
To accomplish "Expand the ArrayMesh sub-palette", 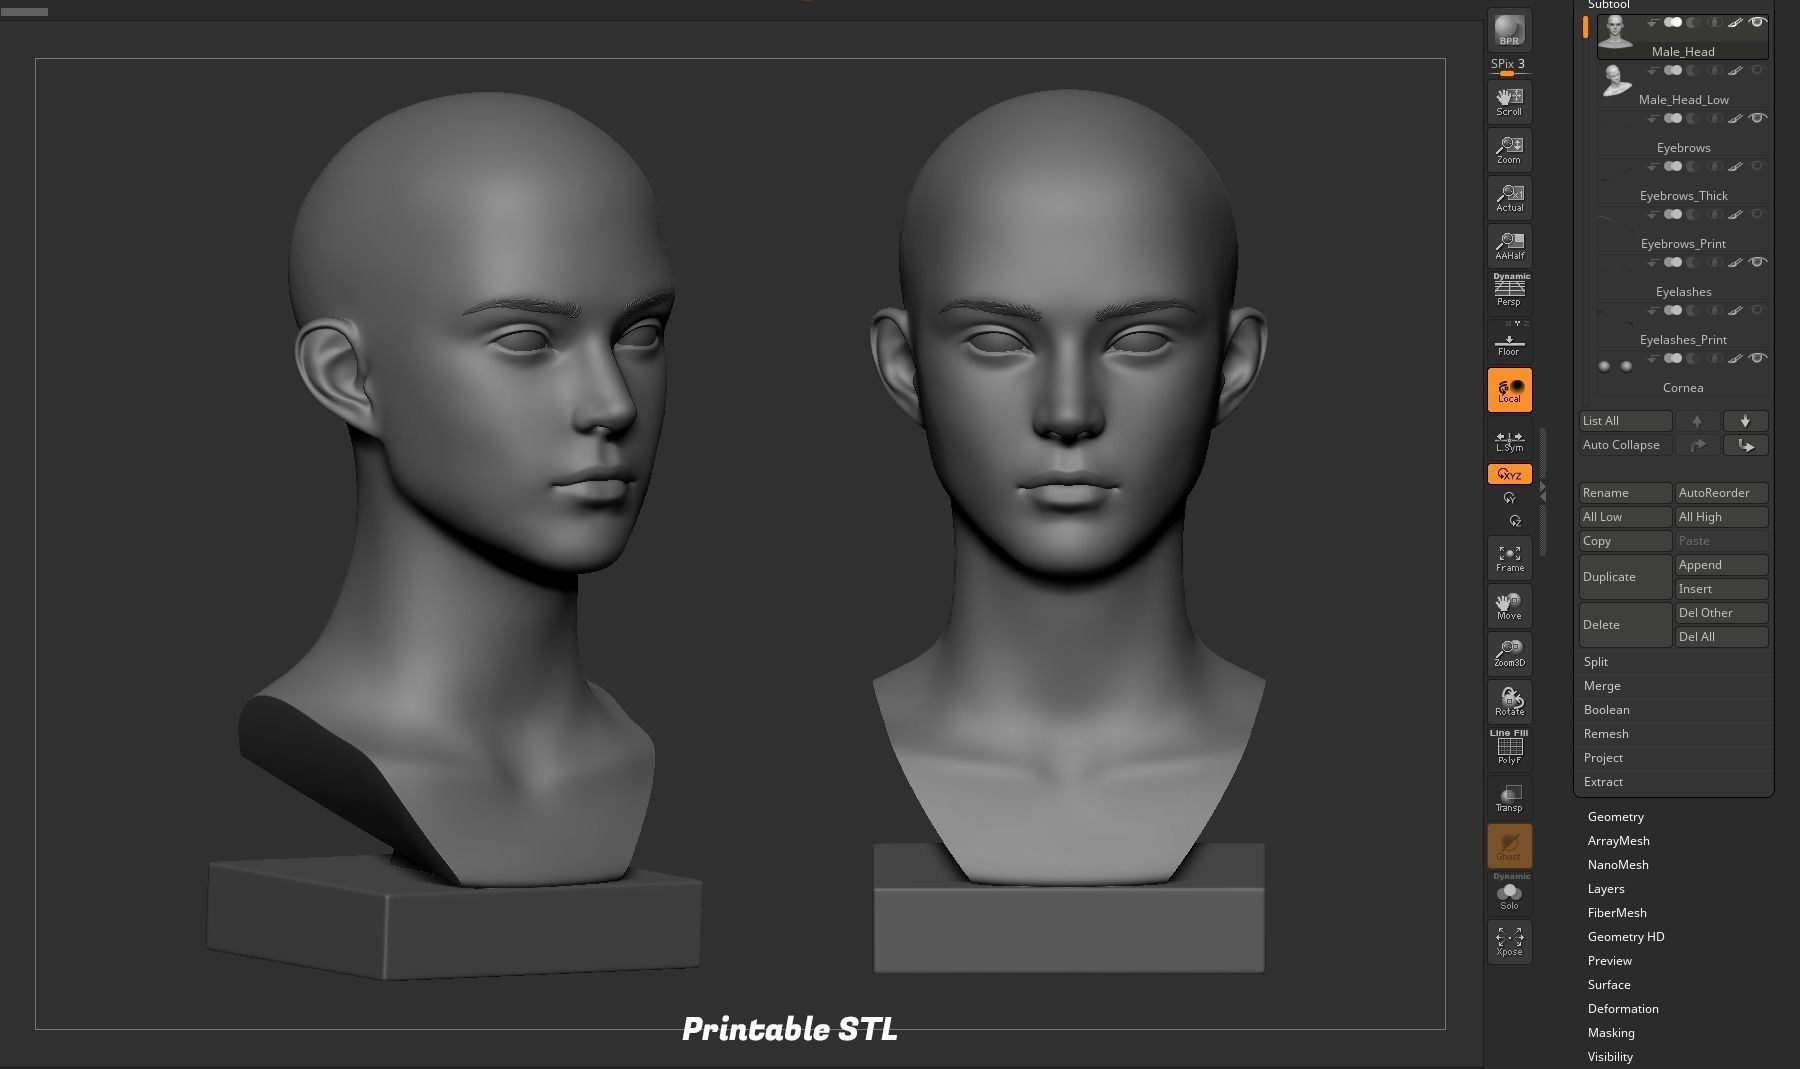I will [1618, 841].
